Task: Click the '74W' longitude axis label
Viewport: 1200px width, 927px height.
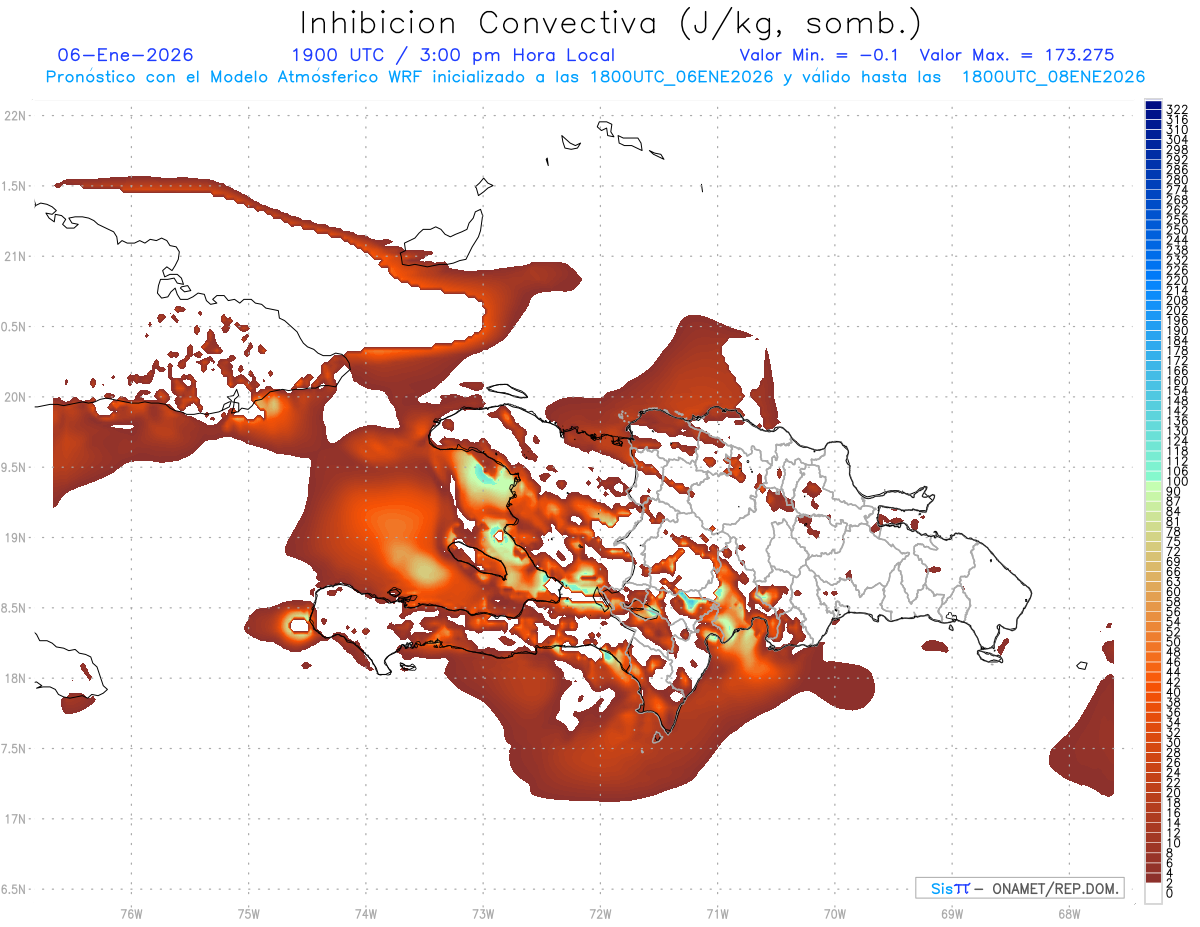Action: (365, 912)
